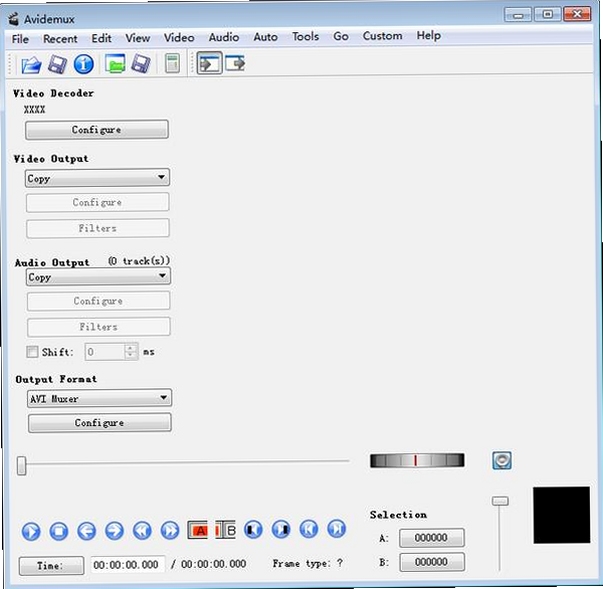Image resolution: width=603 pixels, height=589 pixels.
Task: Close the Avidemux window
Action: [577, 14]
